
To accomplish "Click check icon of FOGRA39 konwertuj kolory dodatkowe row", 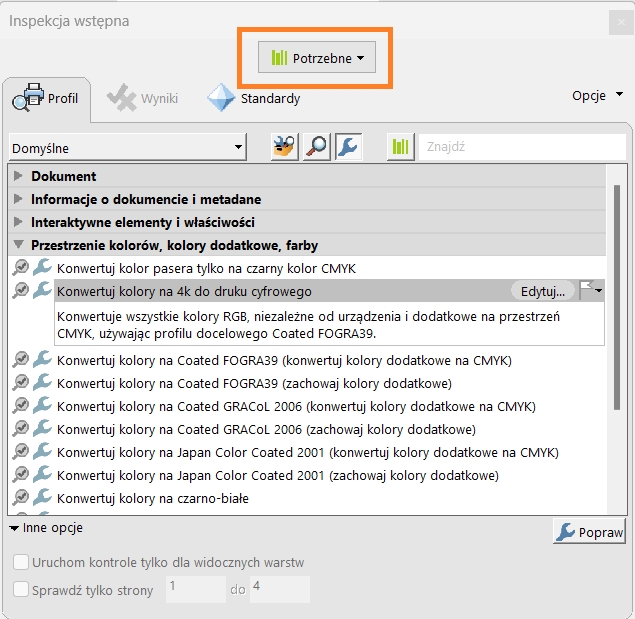I will (x=21, y=359).
